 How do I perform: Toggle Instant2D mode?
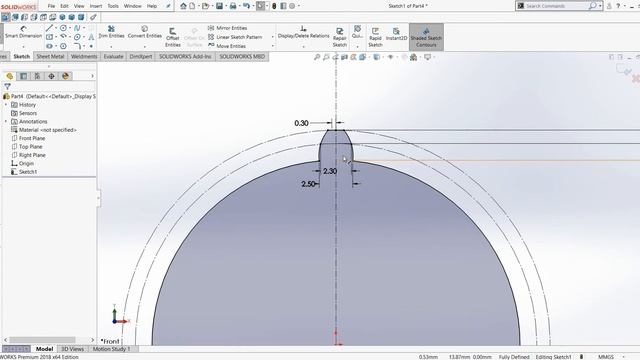tap(396, 34)
